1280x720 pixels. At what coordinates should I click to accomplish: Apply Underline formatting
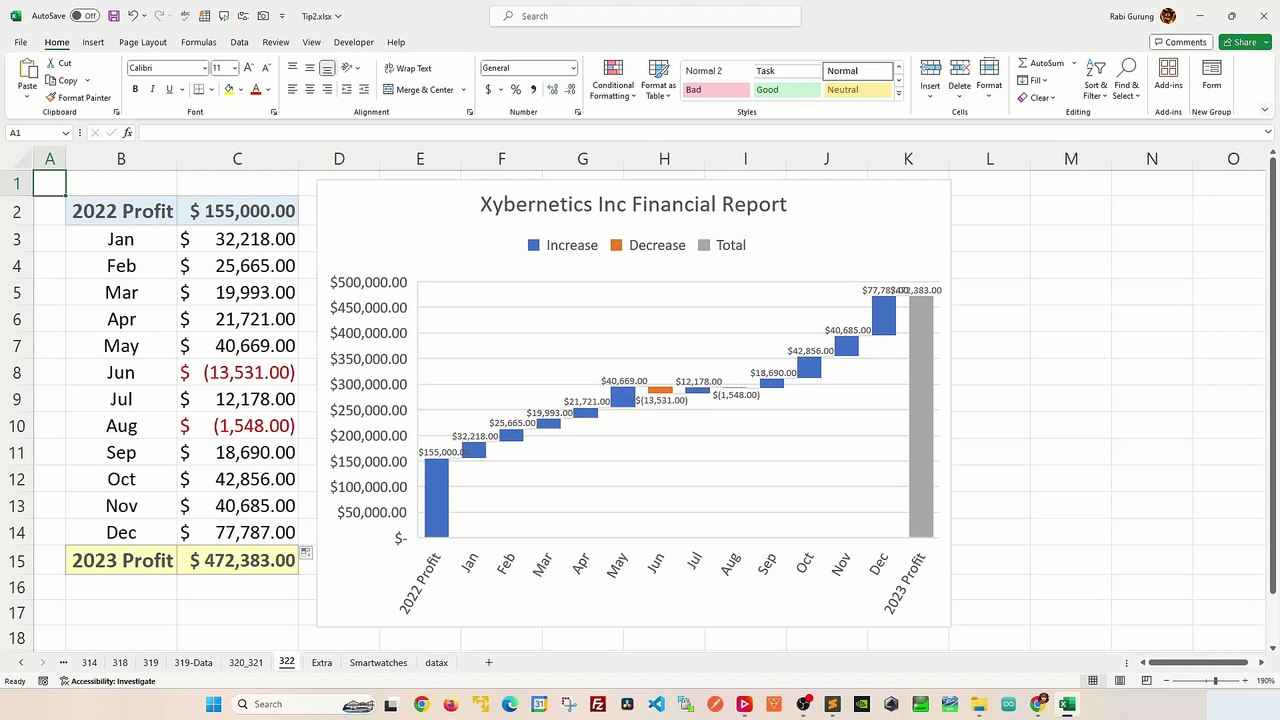[x=169, y=89]
